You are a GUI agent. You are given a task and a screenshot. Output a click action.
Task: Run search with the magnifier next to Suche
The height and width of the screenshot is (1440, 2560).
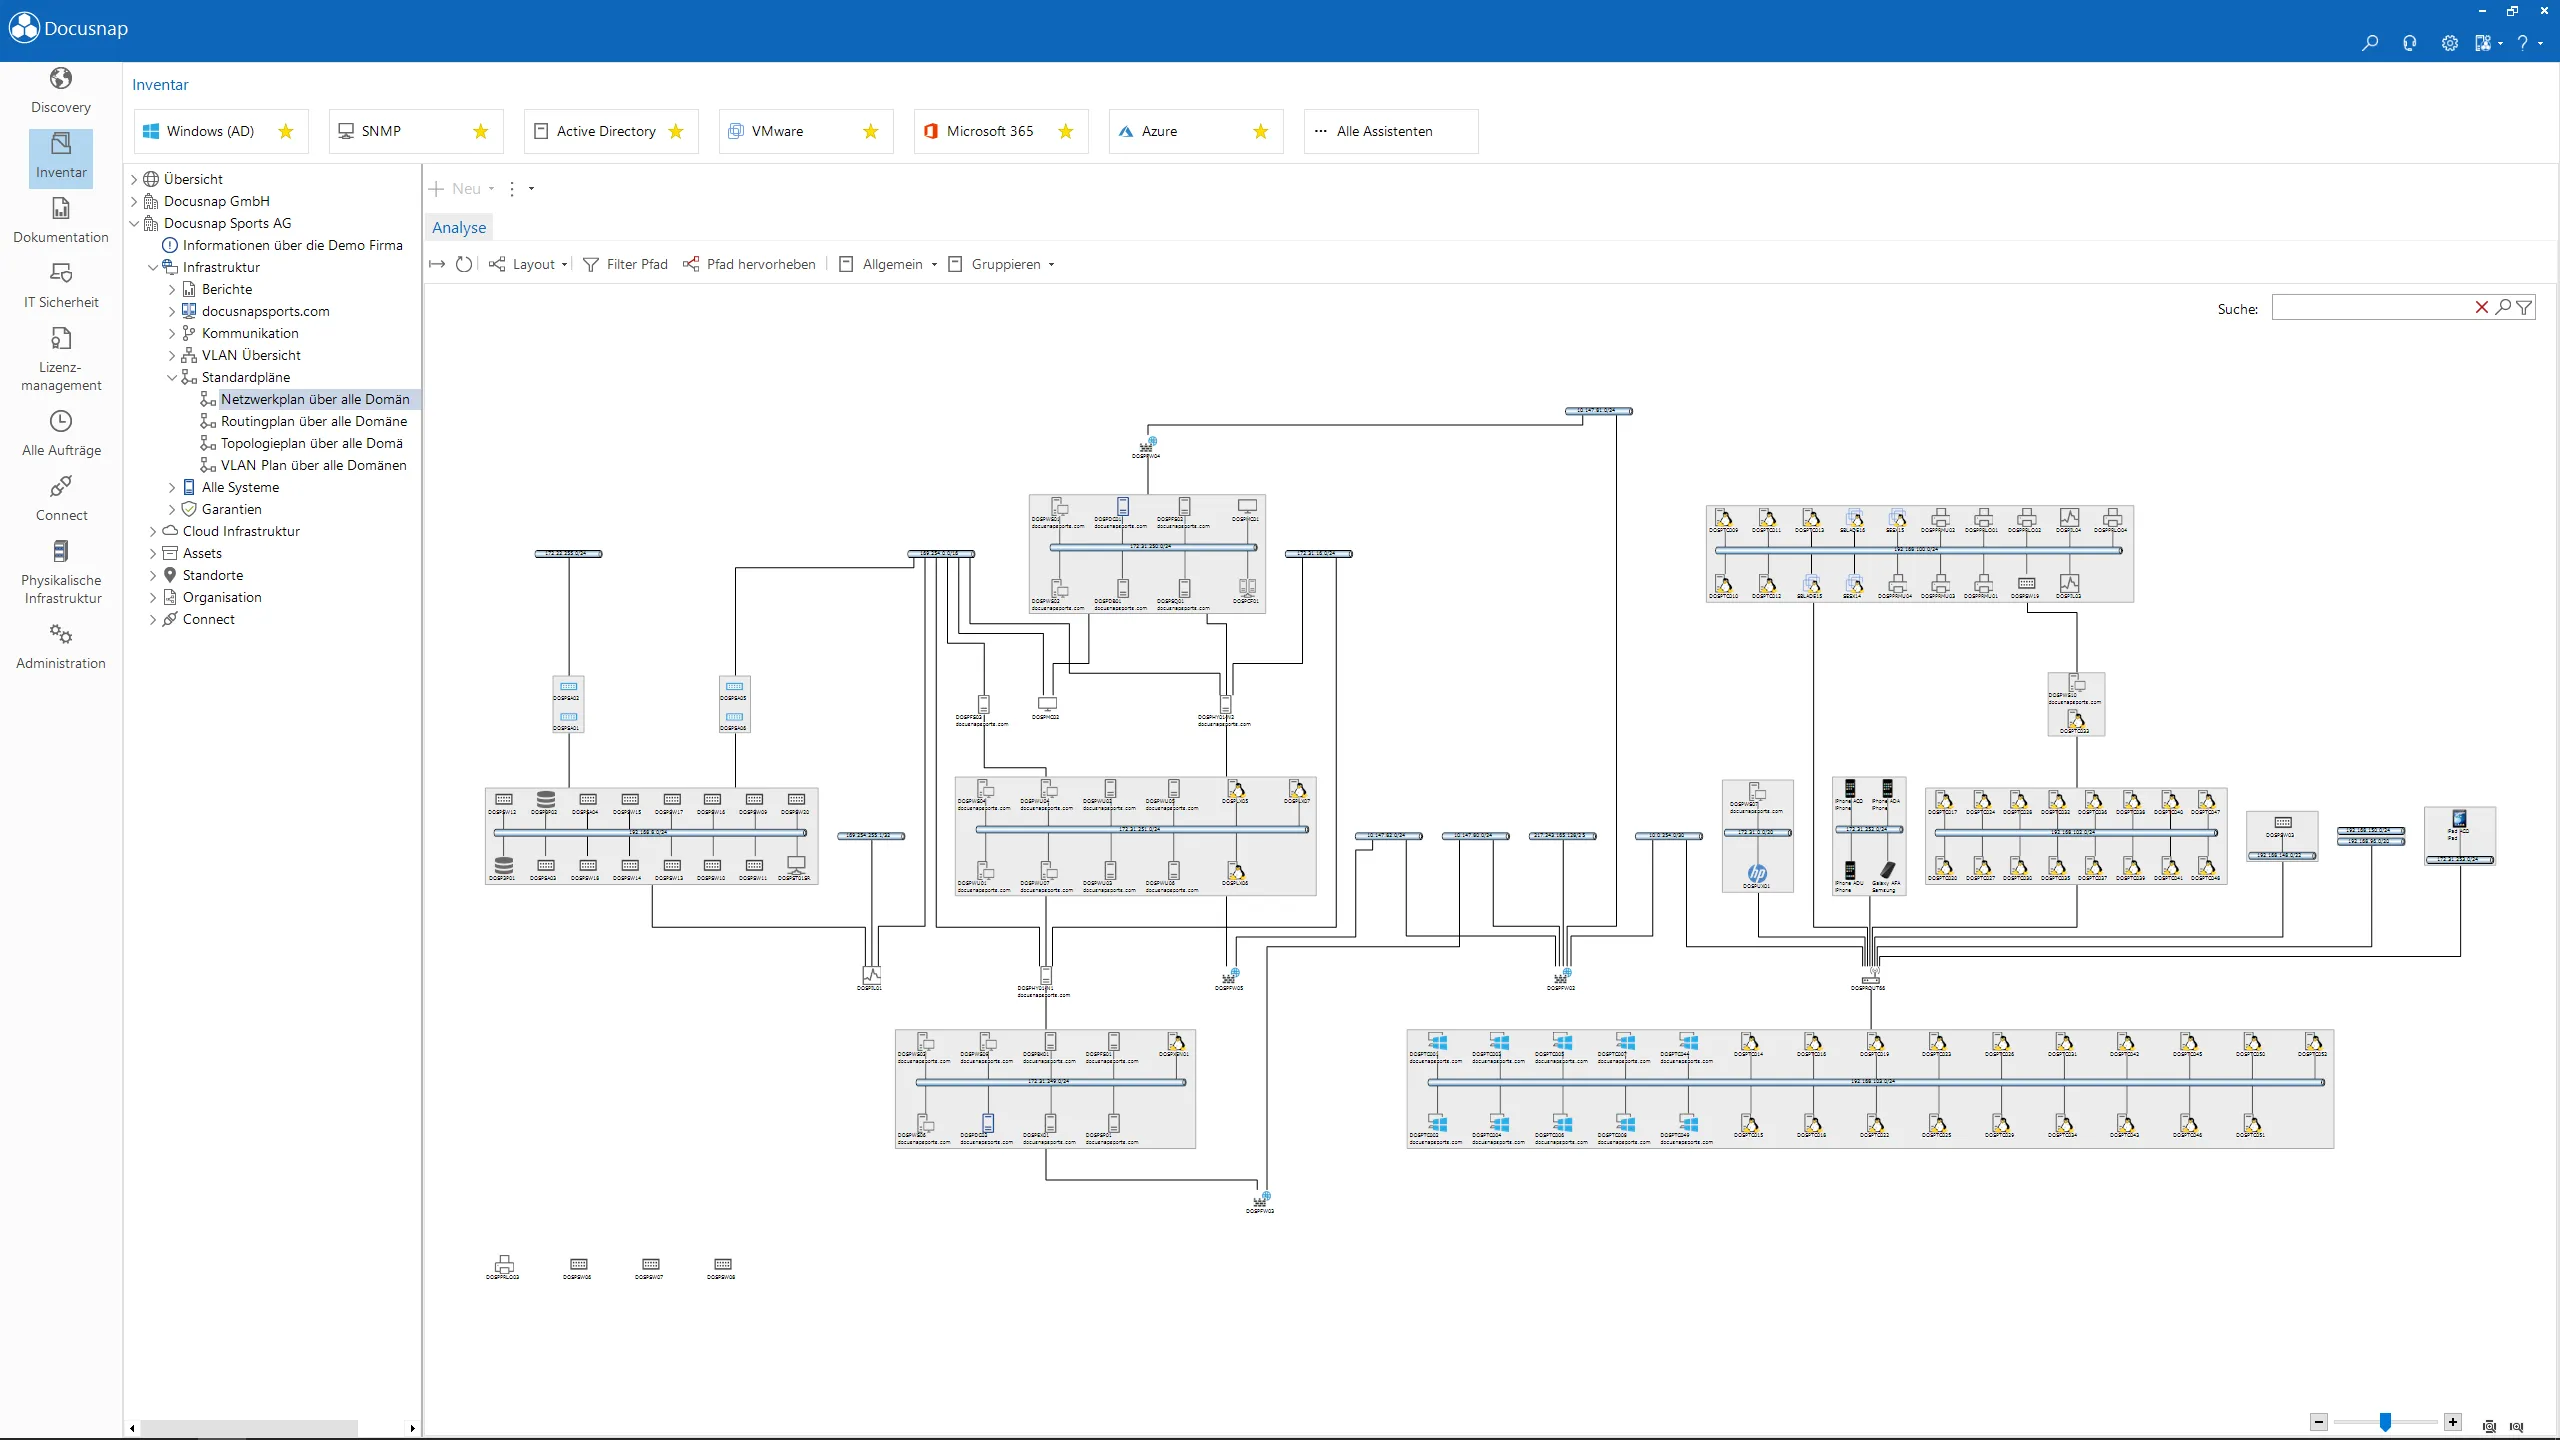[2503, 307]
